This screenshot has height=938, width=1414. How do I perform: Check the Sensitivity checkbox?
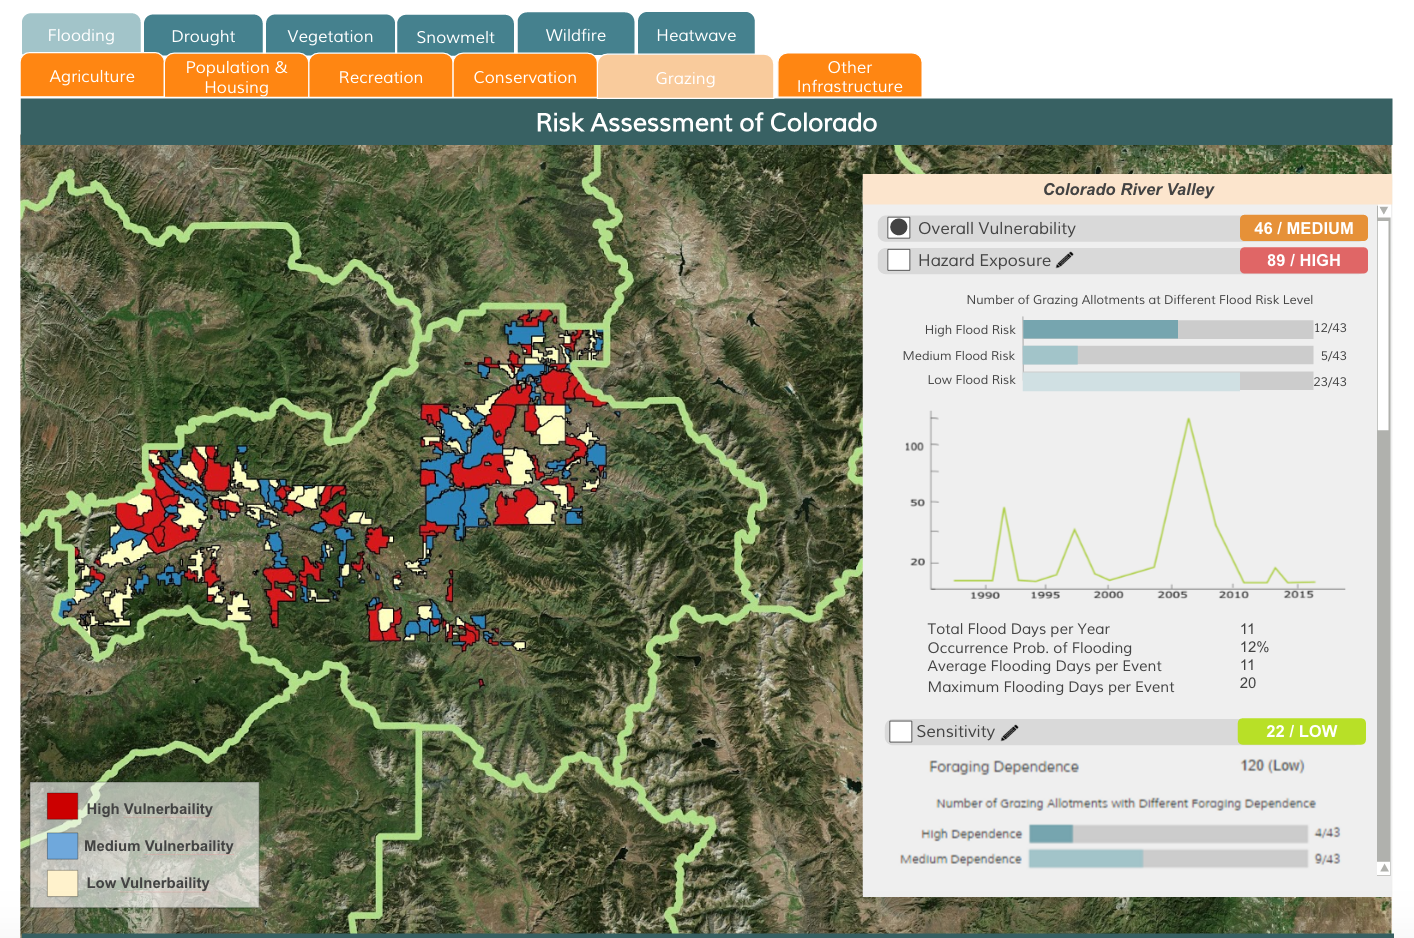coord(900,732)
